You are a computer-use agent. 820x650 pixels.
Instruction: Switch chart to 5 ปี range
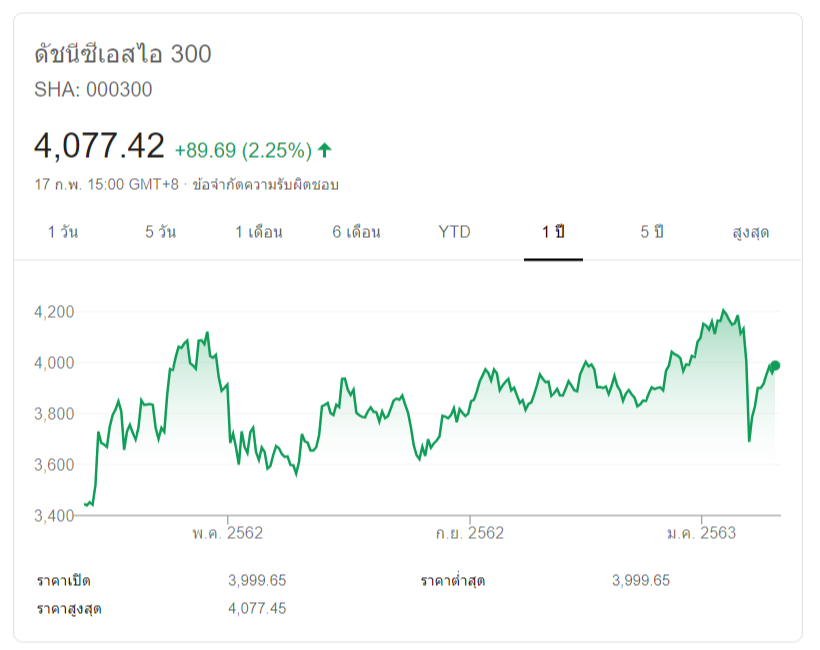(652, 232)
